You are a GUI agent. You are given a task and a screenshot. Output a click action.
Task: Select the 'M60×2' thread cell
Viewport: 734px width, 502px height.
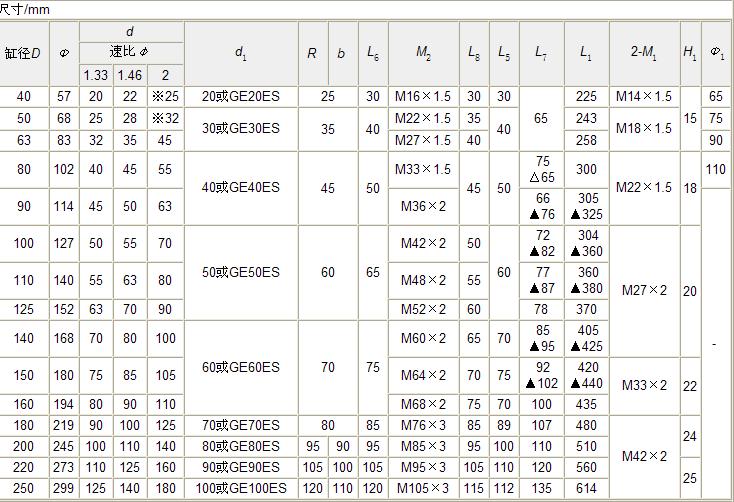click(x=424, y=339)
